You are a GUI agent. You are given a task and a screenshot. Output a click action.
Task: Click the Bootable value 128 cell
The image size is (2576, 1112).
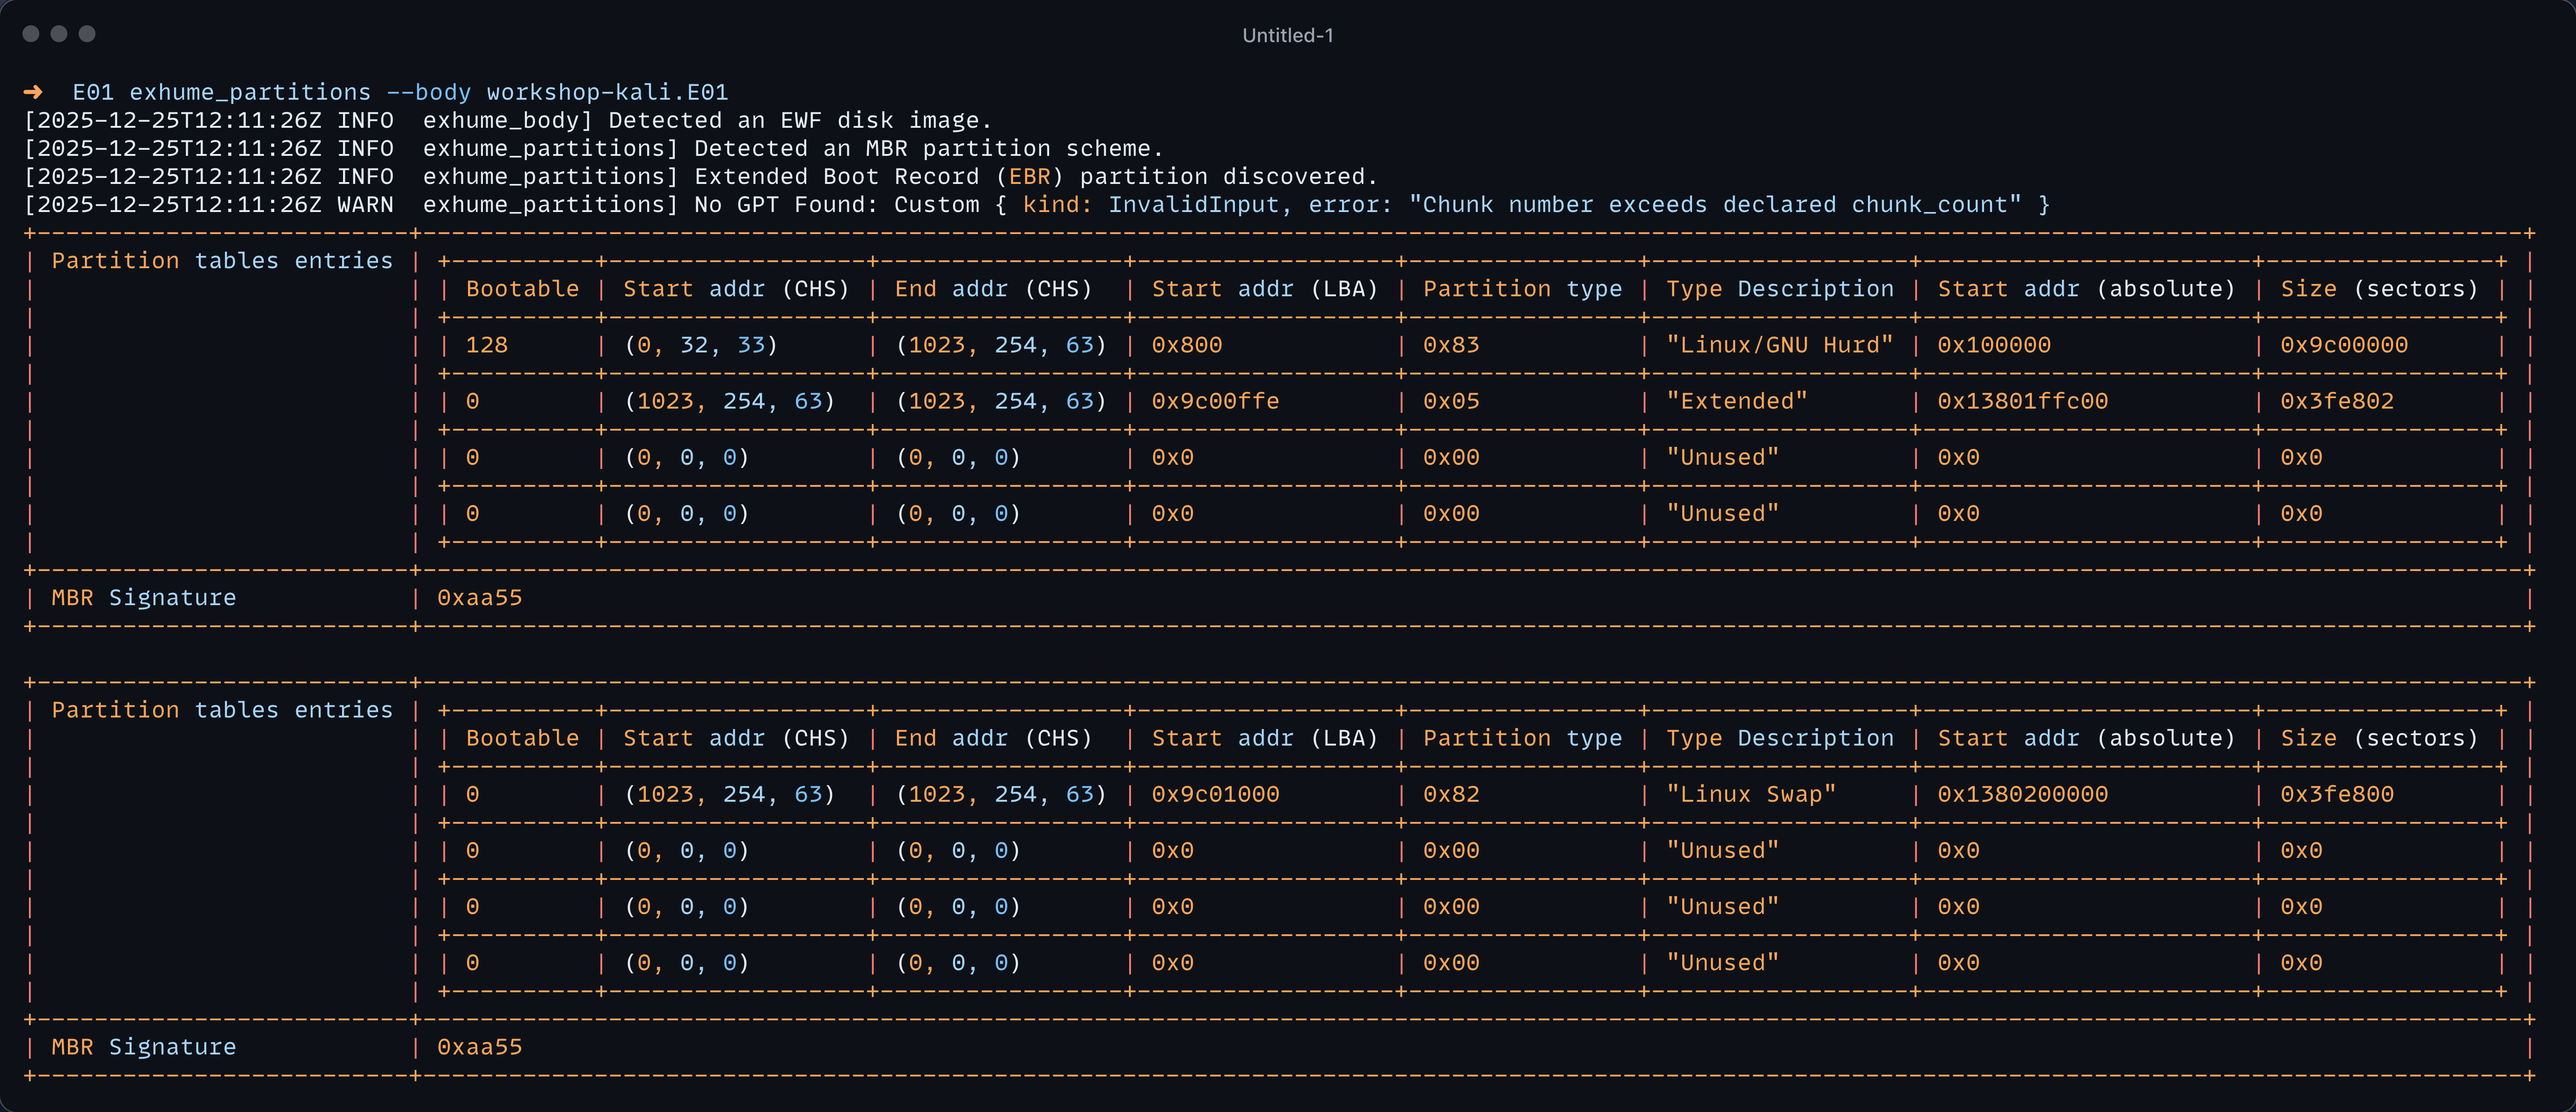(x=487, y=345)
